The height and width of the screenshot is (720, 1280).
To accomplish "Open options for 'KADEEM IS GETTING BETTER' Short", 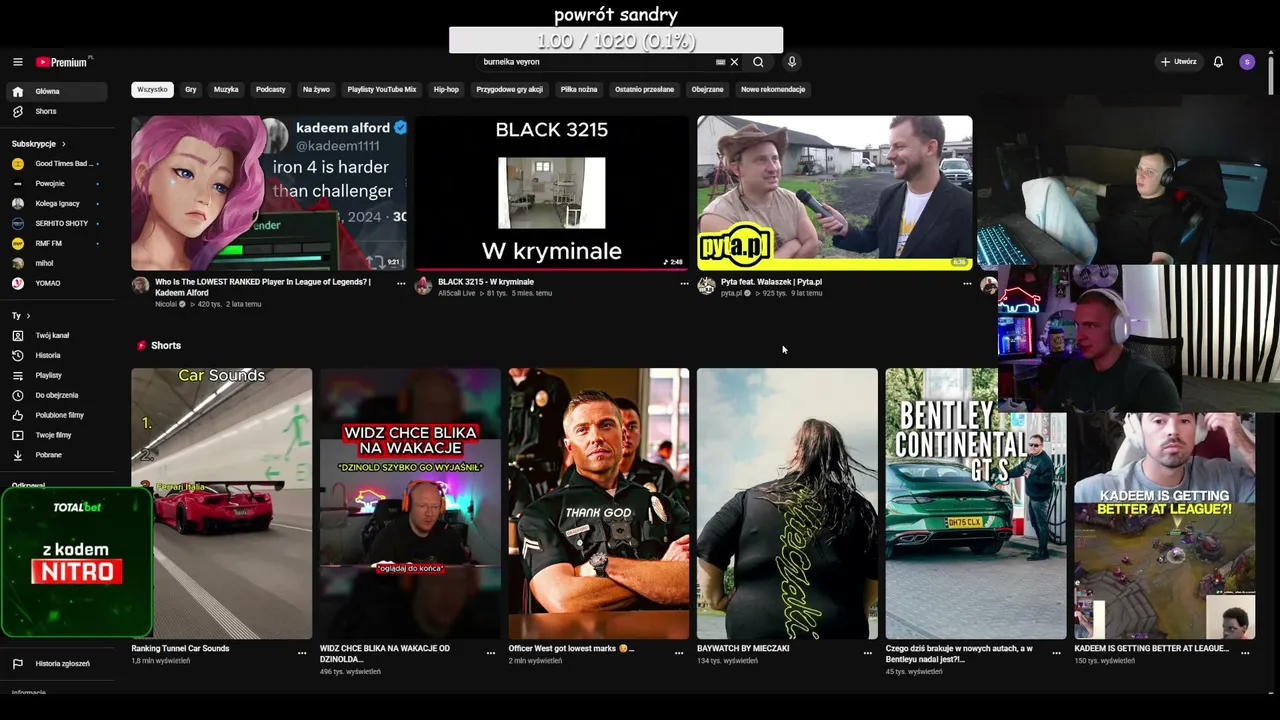I will click(1244, 653).
